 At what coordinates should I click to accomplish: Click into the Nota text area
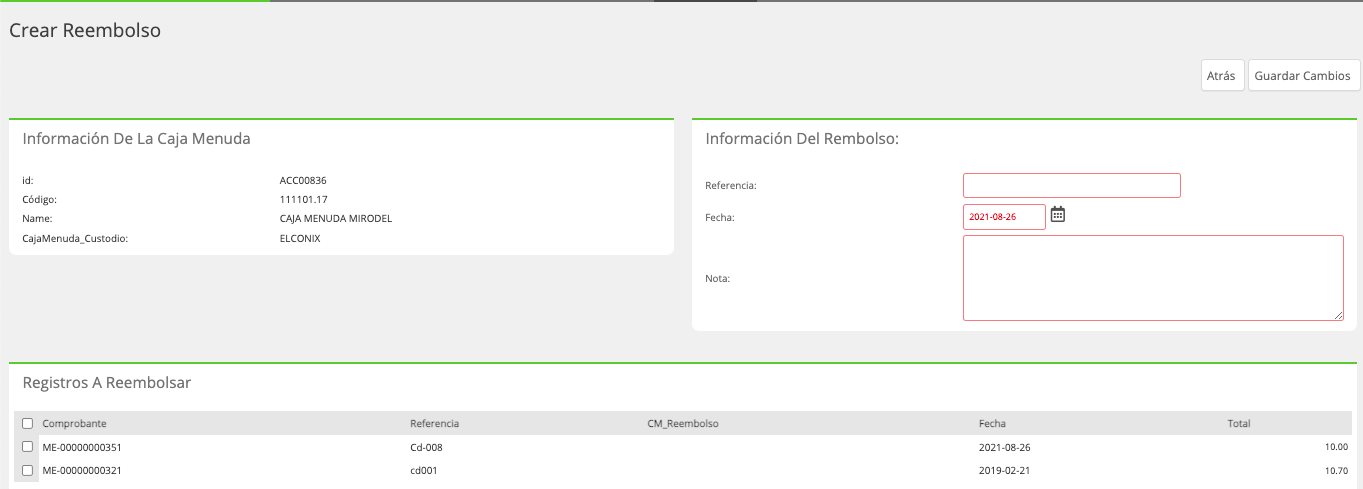pos(1153,278)
